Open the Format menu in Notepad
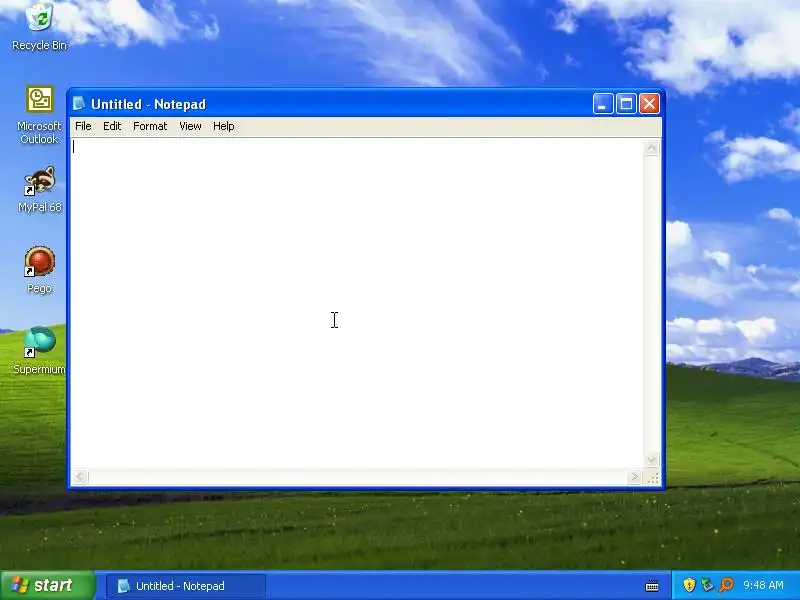 coord(150,126)
